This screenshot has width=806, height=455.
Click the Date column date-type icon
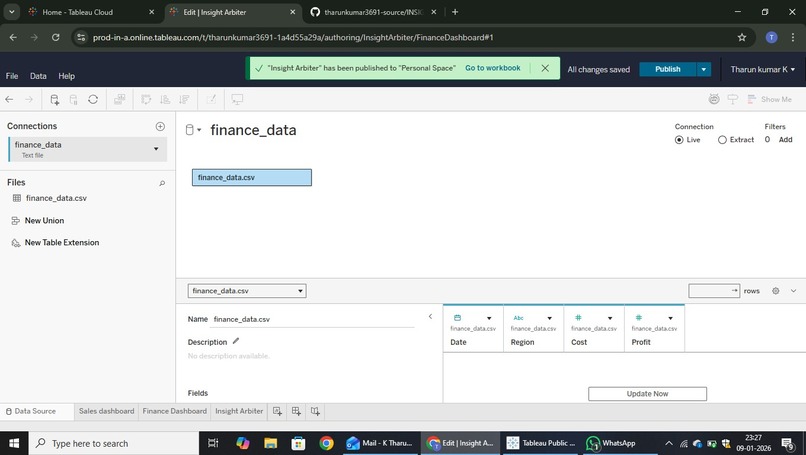click(x=457, y=318)
